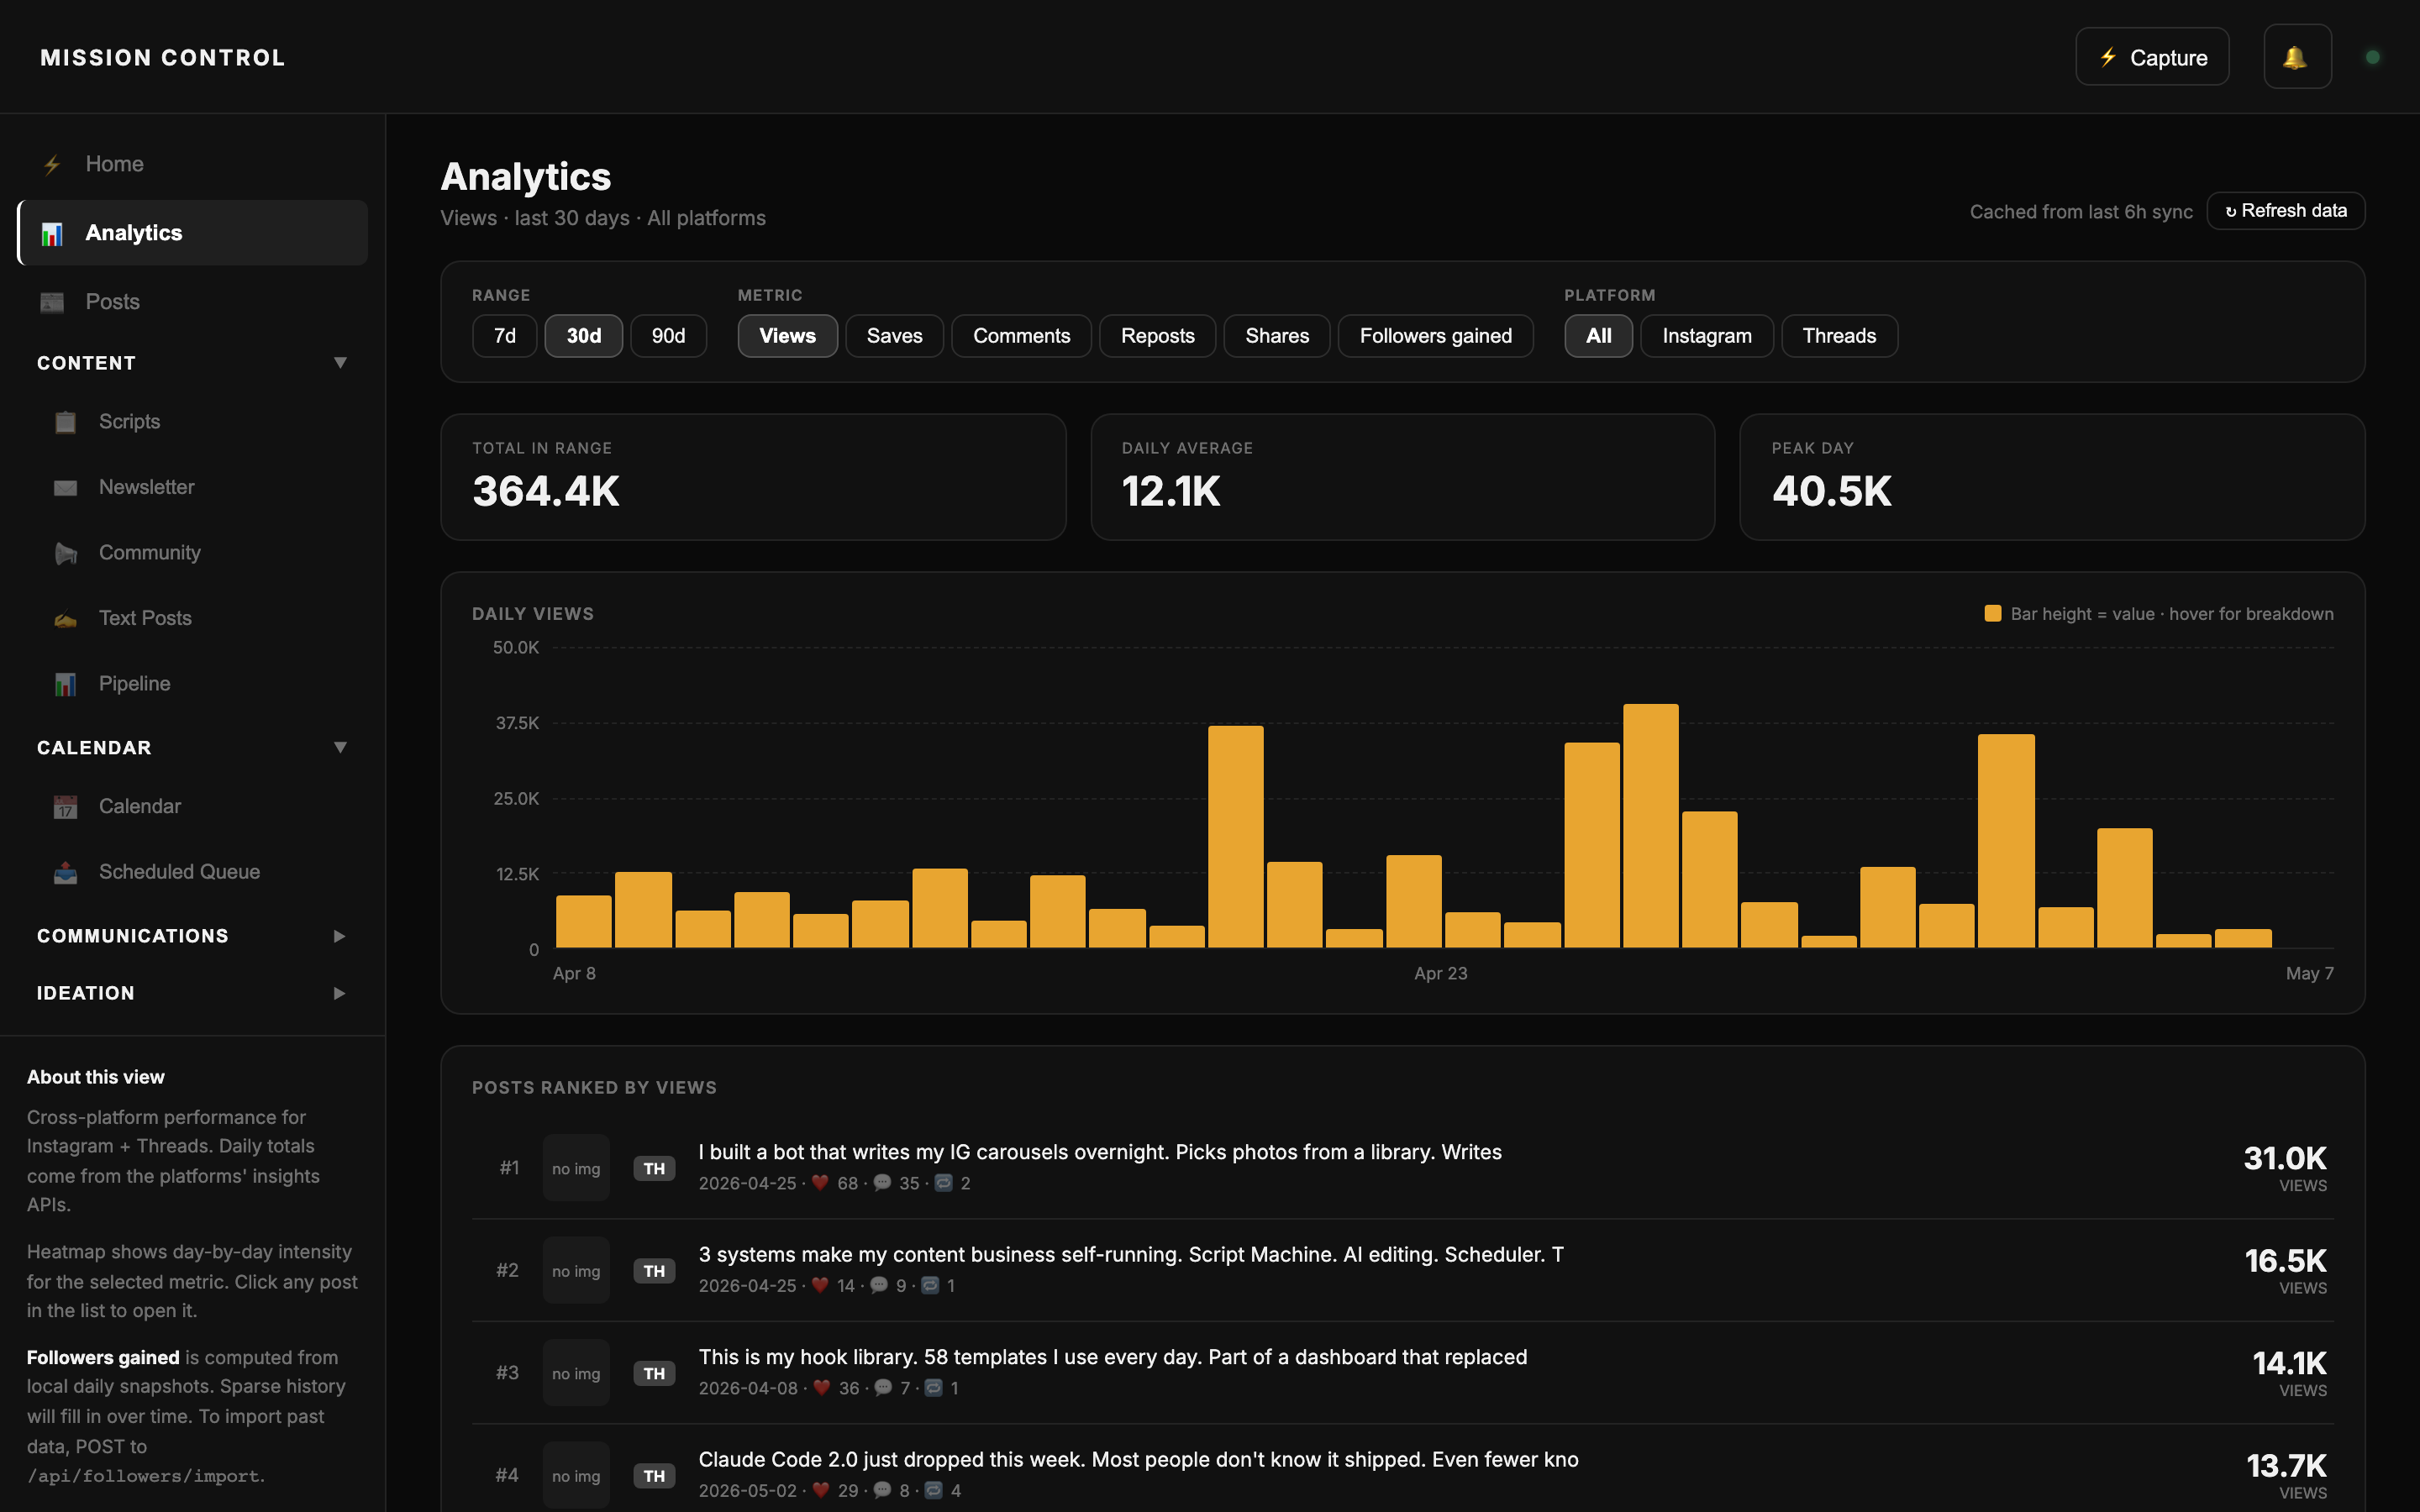Open post #2 about 3 systems
The width and height of the screenshot is (2420, 1512).
(x=1403, y=1270)
